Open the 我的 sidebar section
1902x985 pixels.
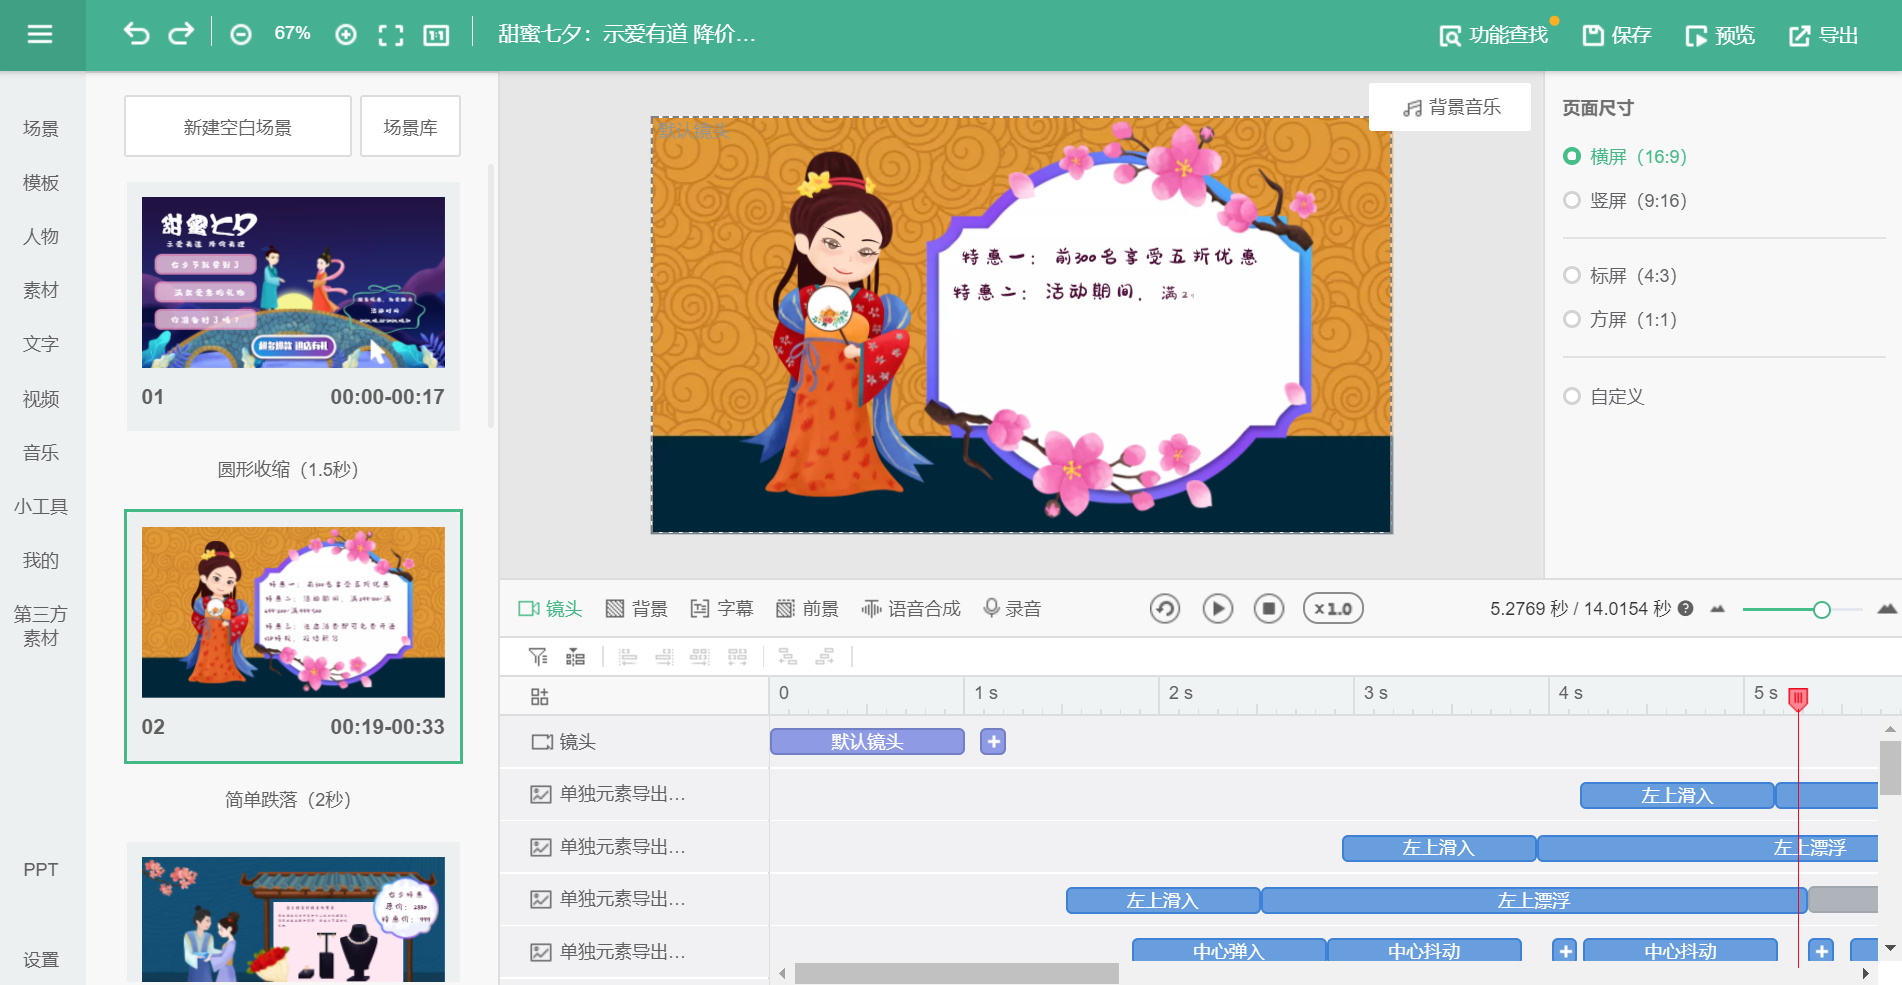pyautogui.click(x=41, y=560)
